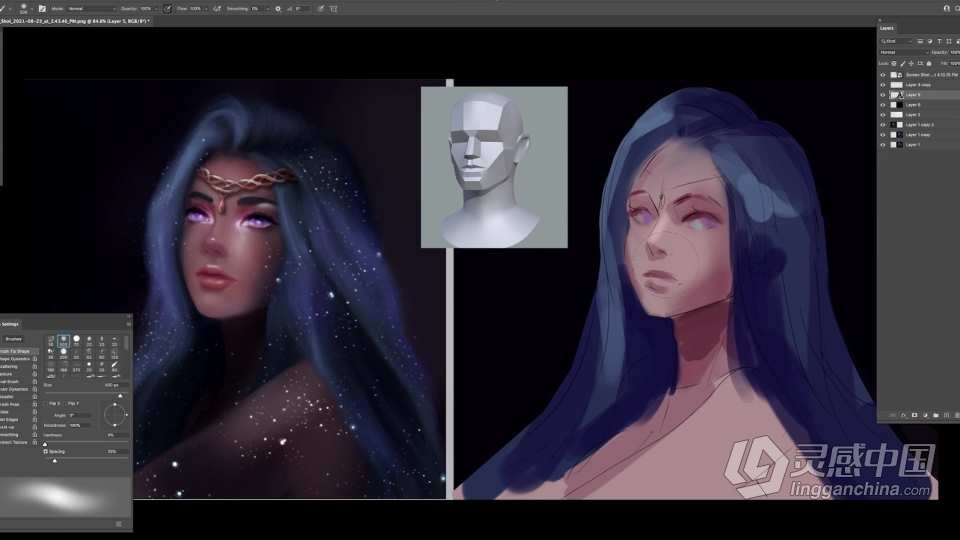
Task: Hide the Layer 3 eye icon
Action: (x=883, y=114)
